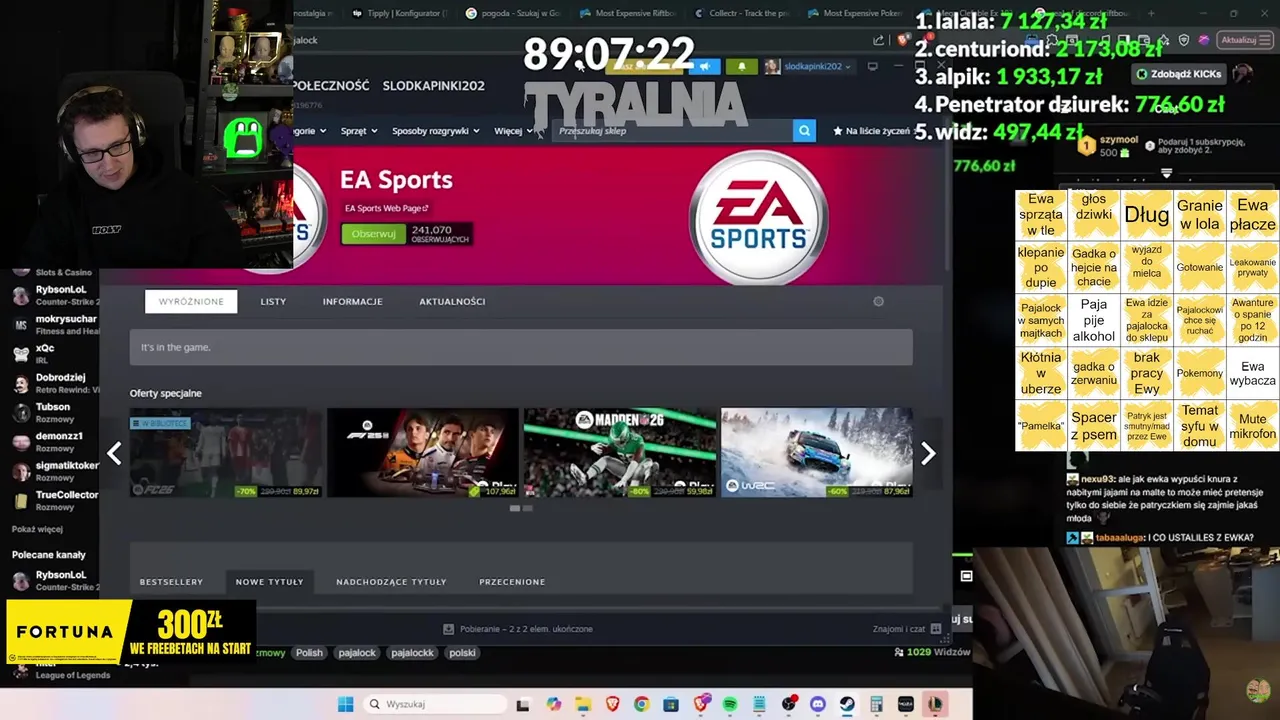
Task: Show previous special offers with left arrow
Action: [x=114, y=453]
